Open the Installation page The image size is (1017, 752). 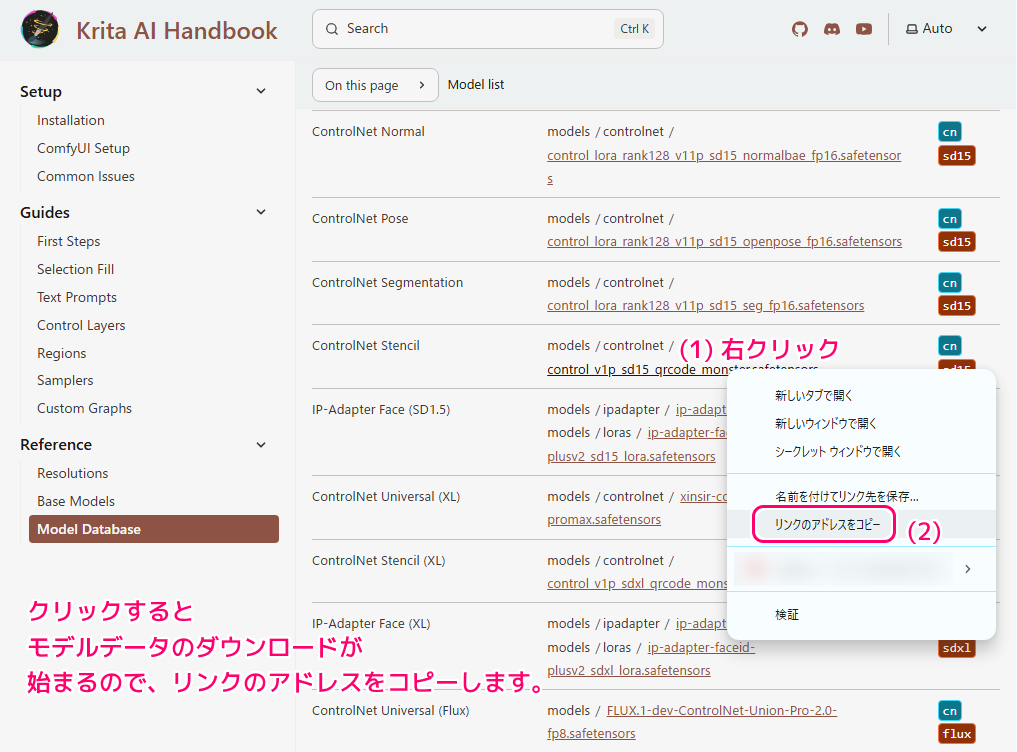coord(71,120)
